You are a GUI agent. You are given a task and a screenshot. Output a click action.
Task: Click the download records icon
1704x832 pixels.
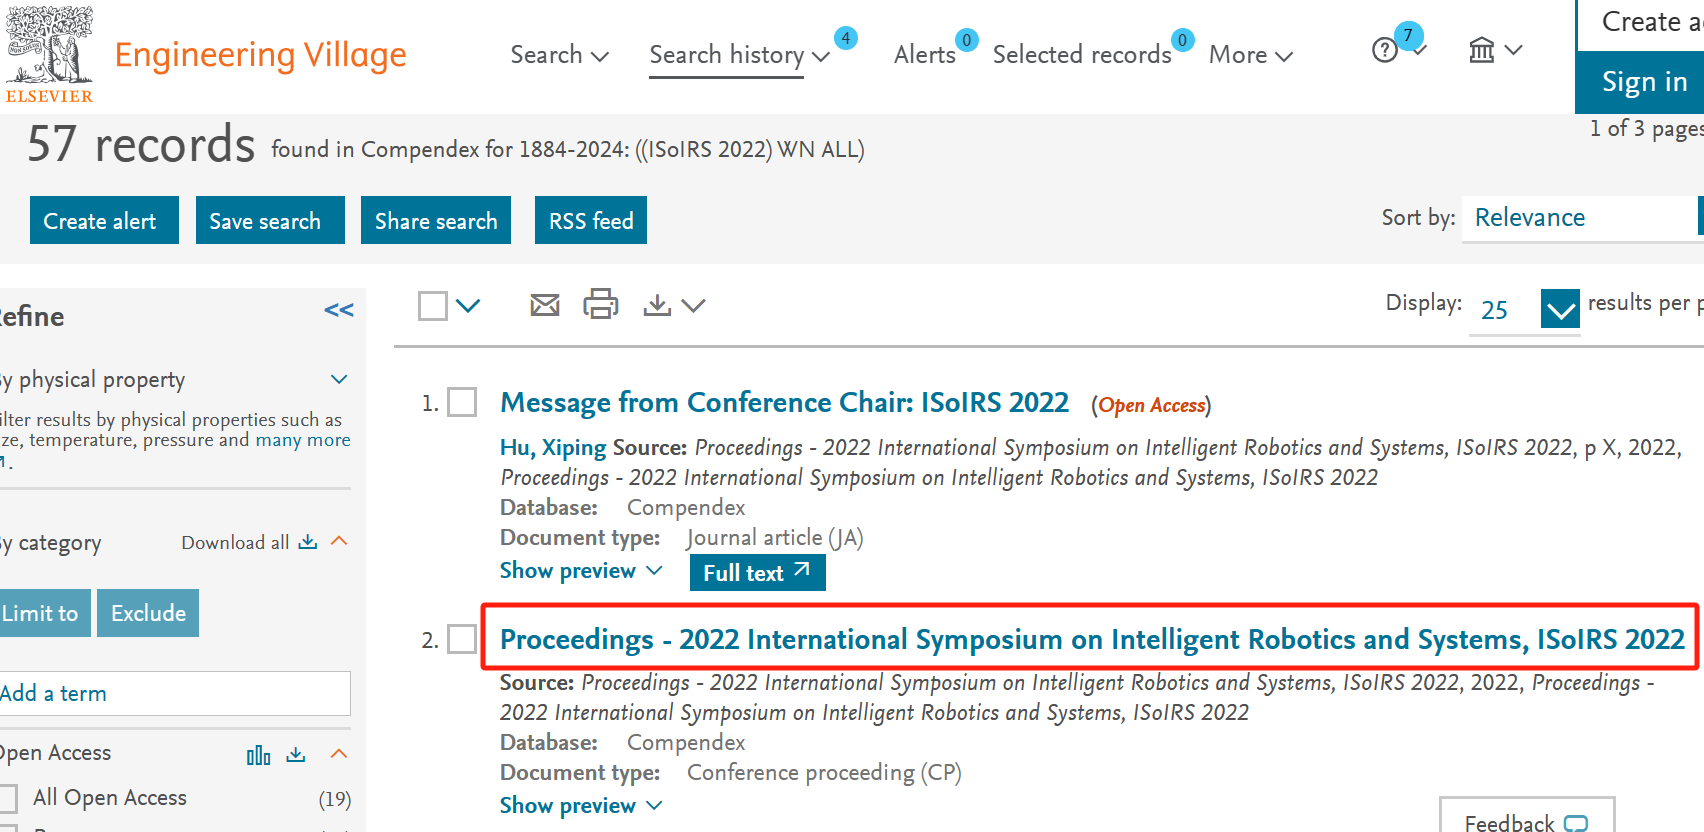(x=657, y=305)
